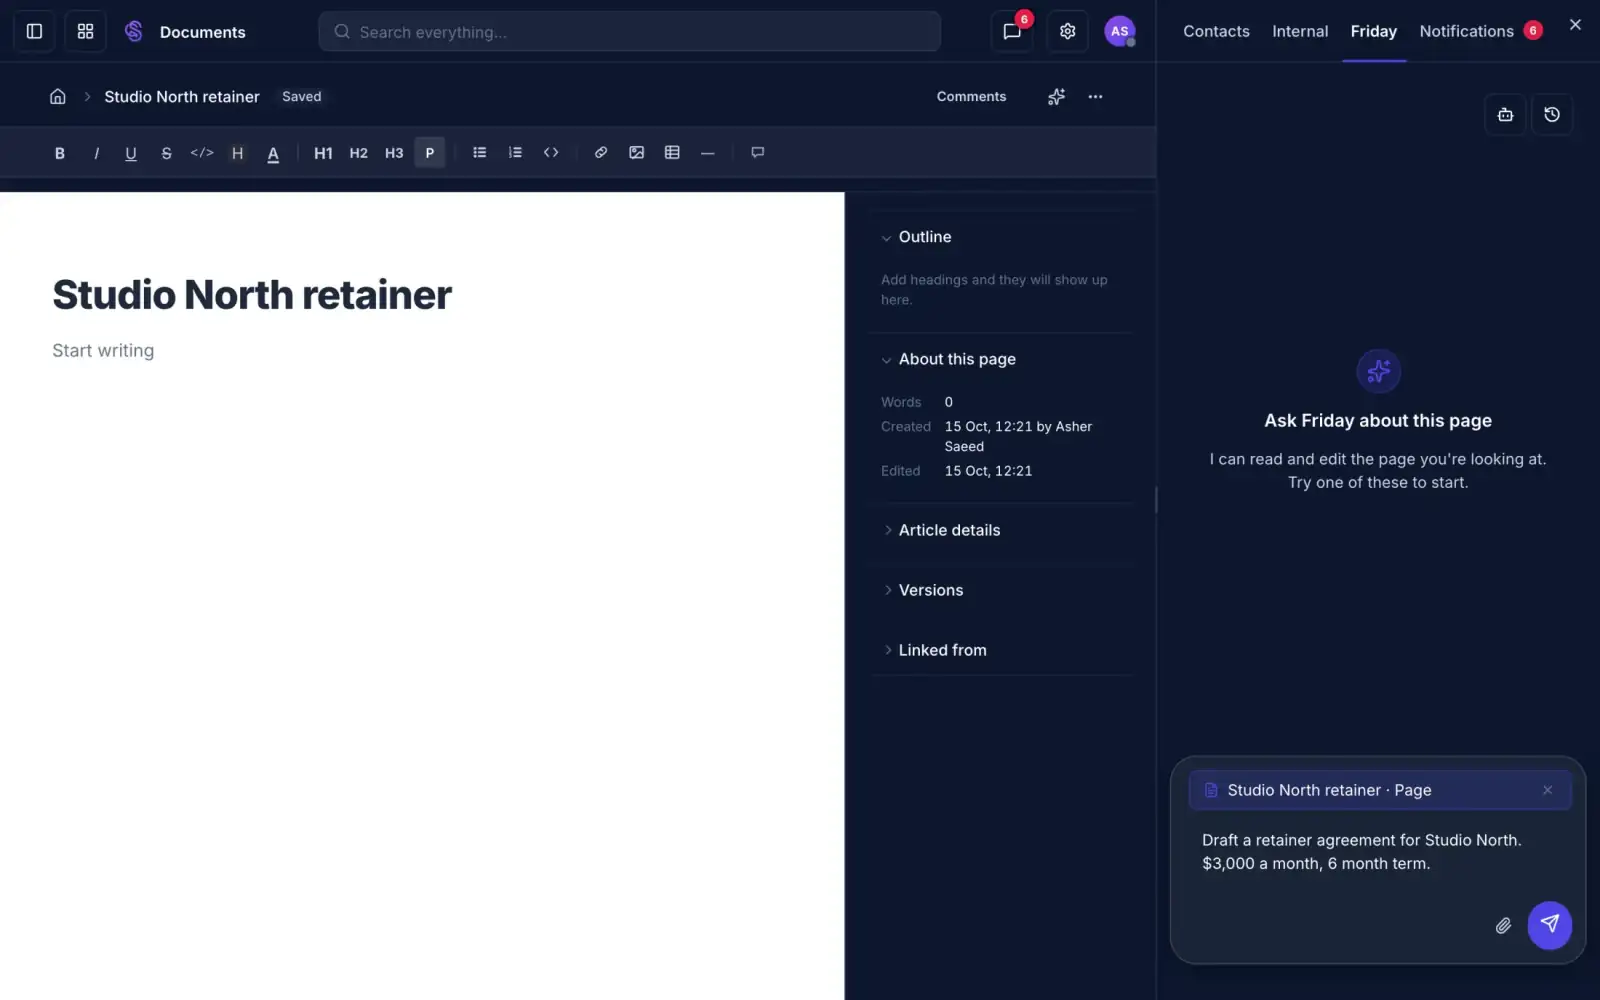Set Heading 3 style
The height and width of the screenshot is (1000, 1600).
pos(394,153)
